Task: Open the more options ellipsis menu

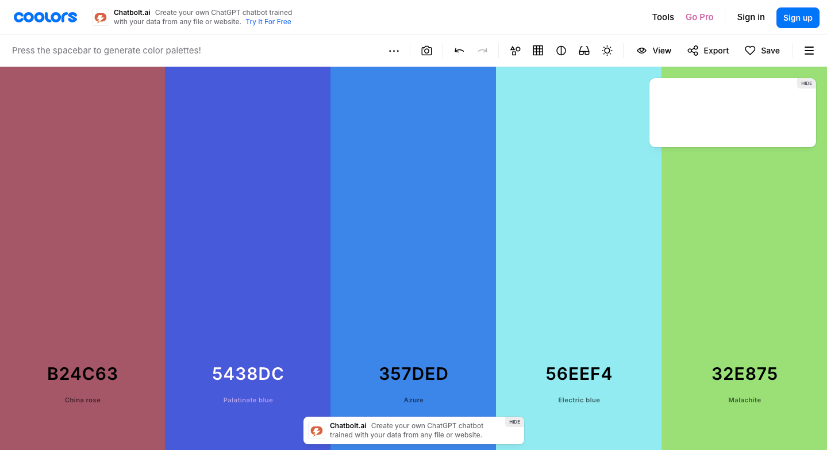Action: (394, 50)
